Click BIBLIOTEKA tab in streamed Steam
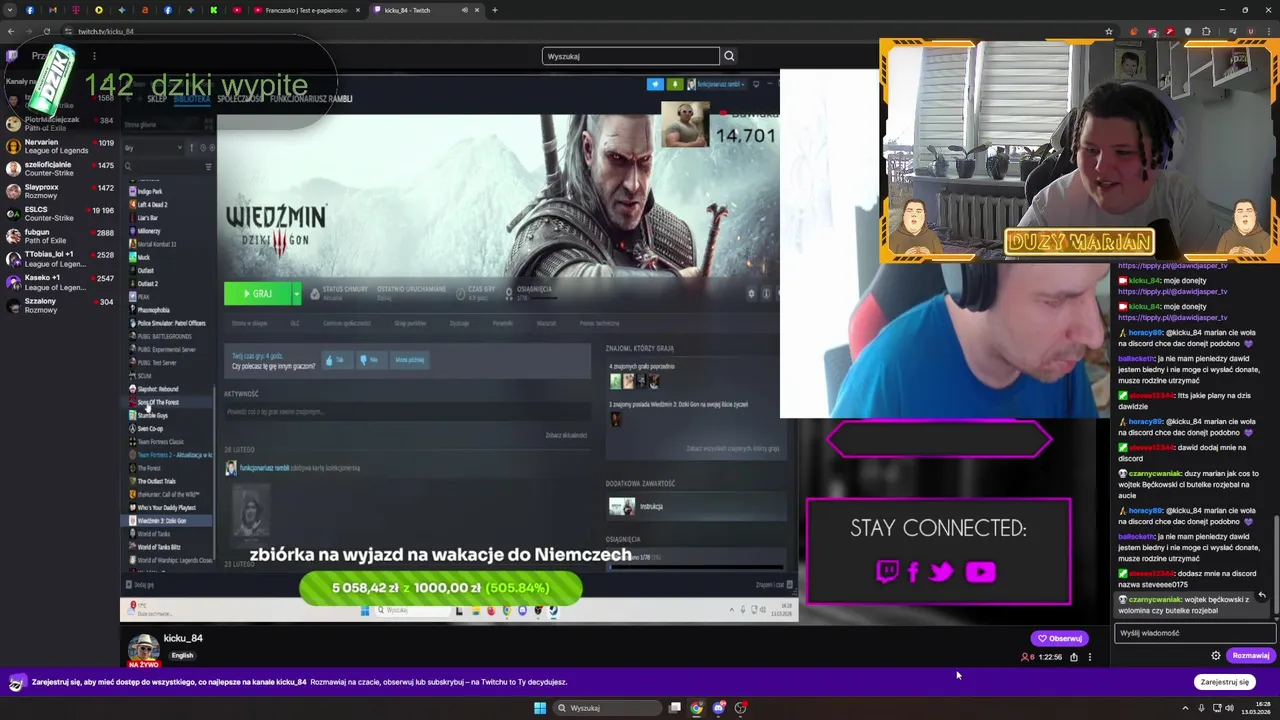 point(192,98)
